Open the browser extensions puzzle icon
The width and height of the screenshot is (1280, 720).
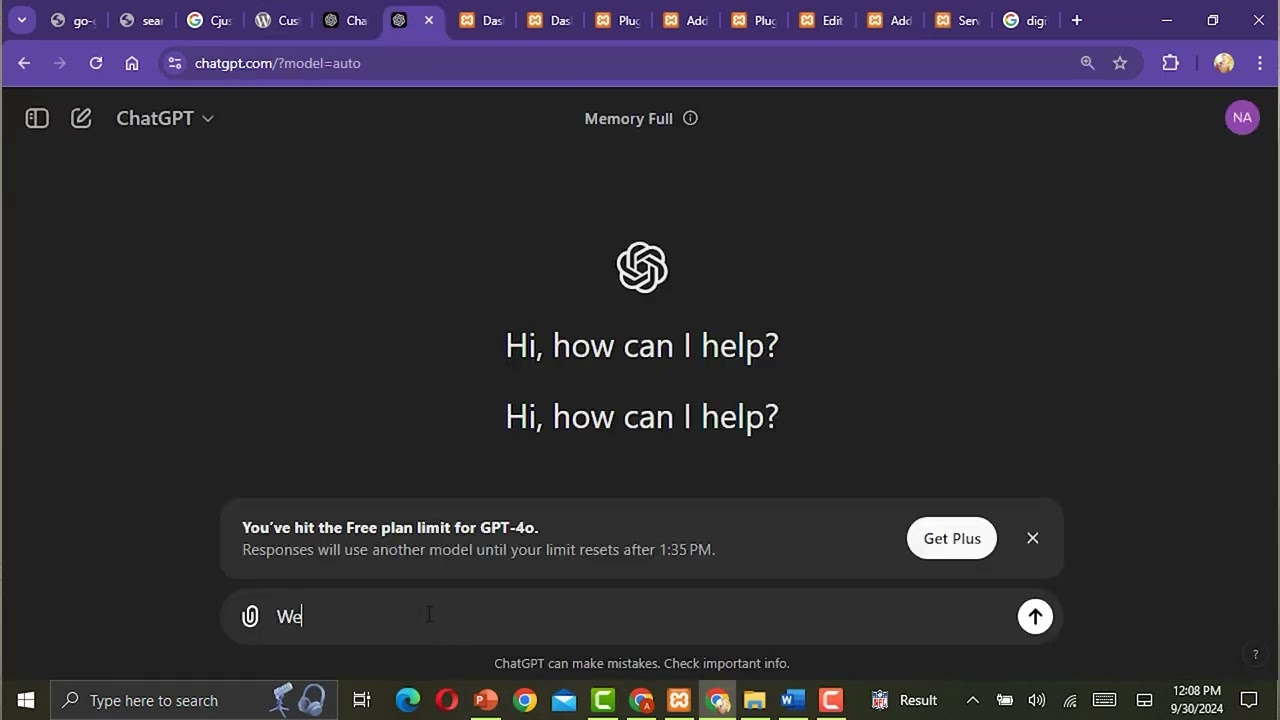(1171, 63)
